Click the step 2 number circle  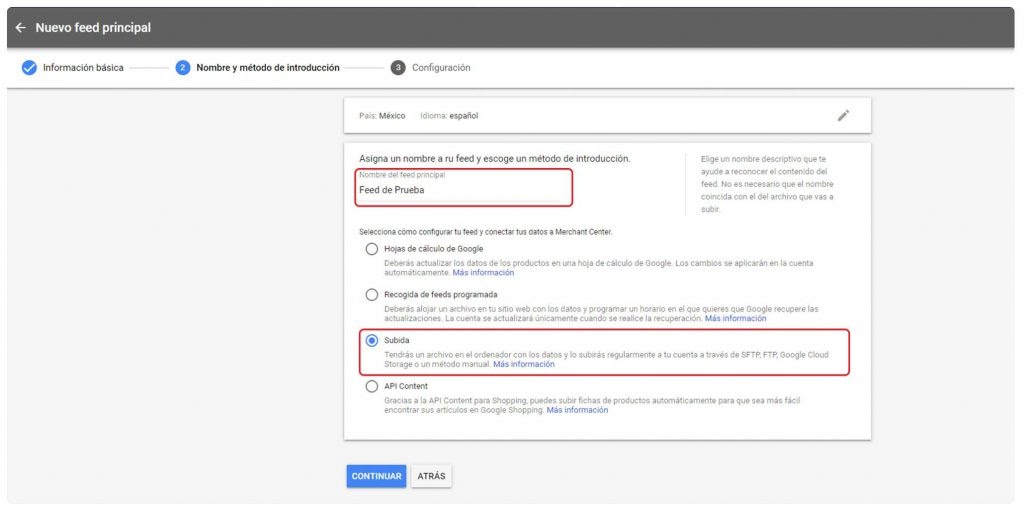coord(183,68)
